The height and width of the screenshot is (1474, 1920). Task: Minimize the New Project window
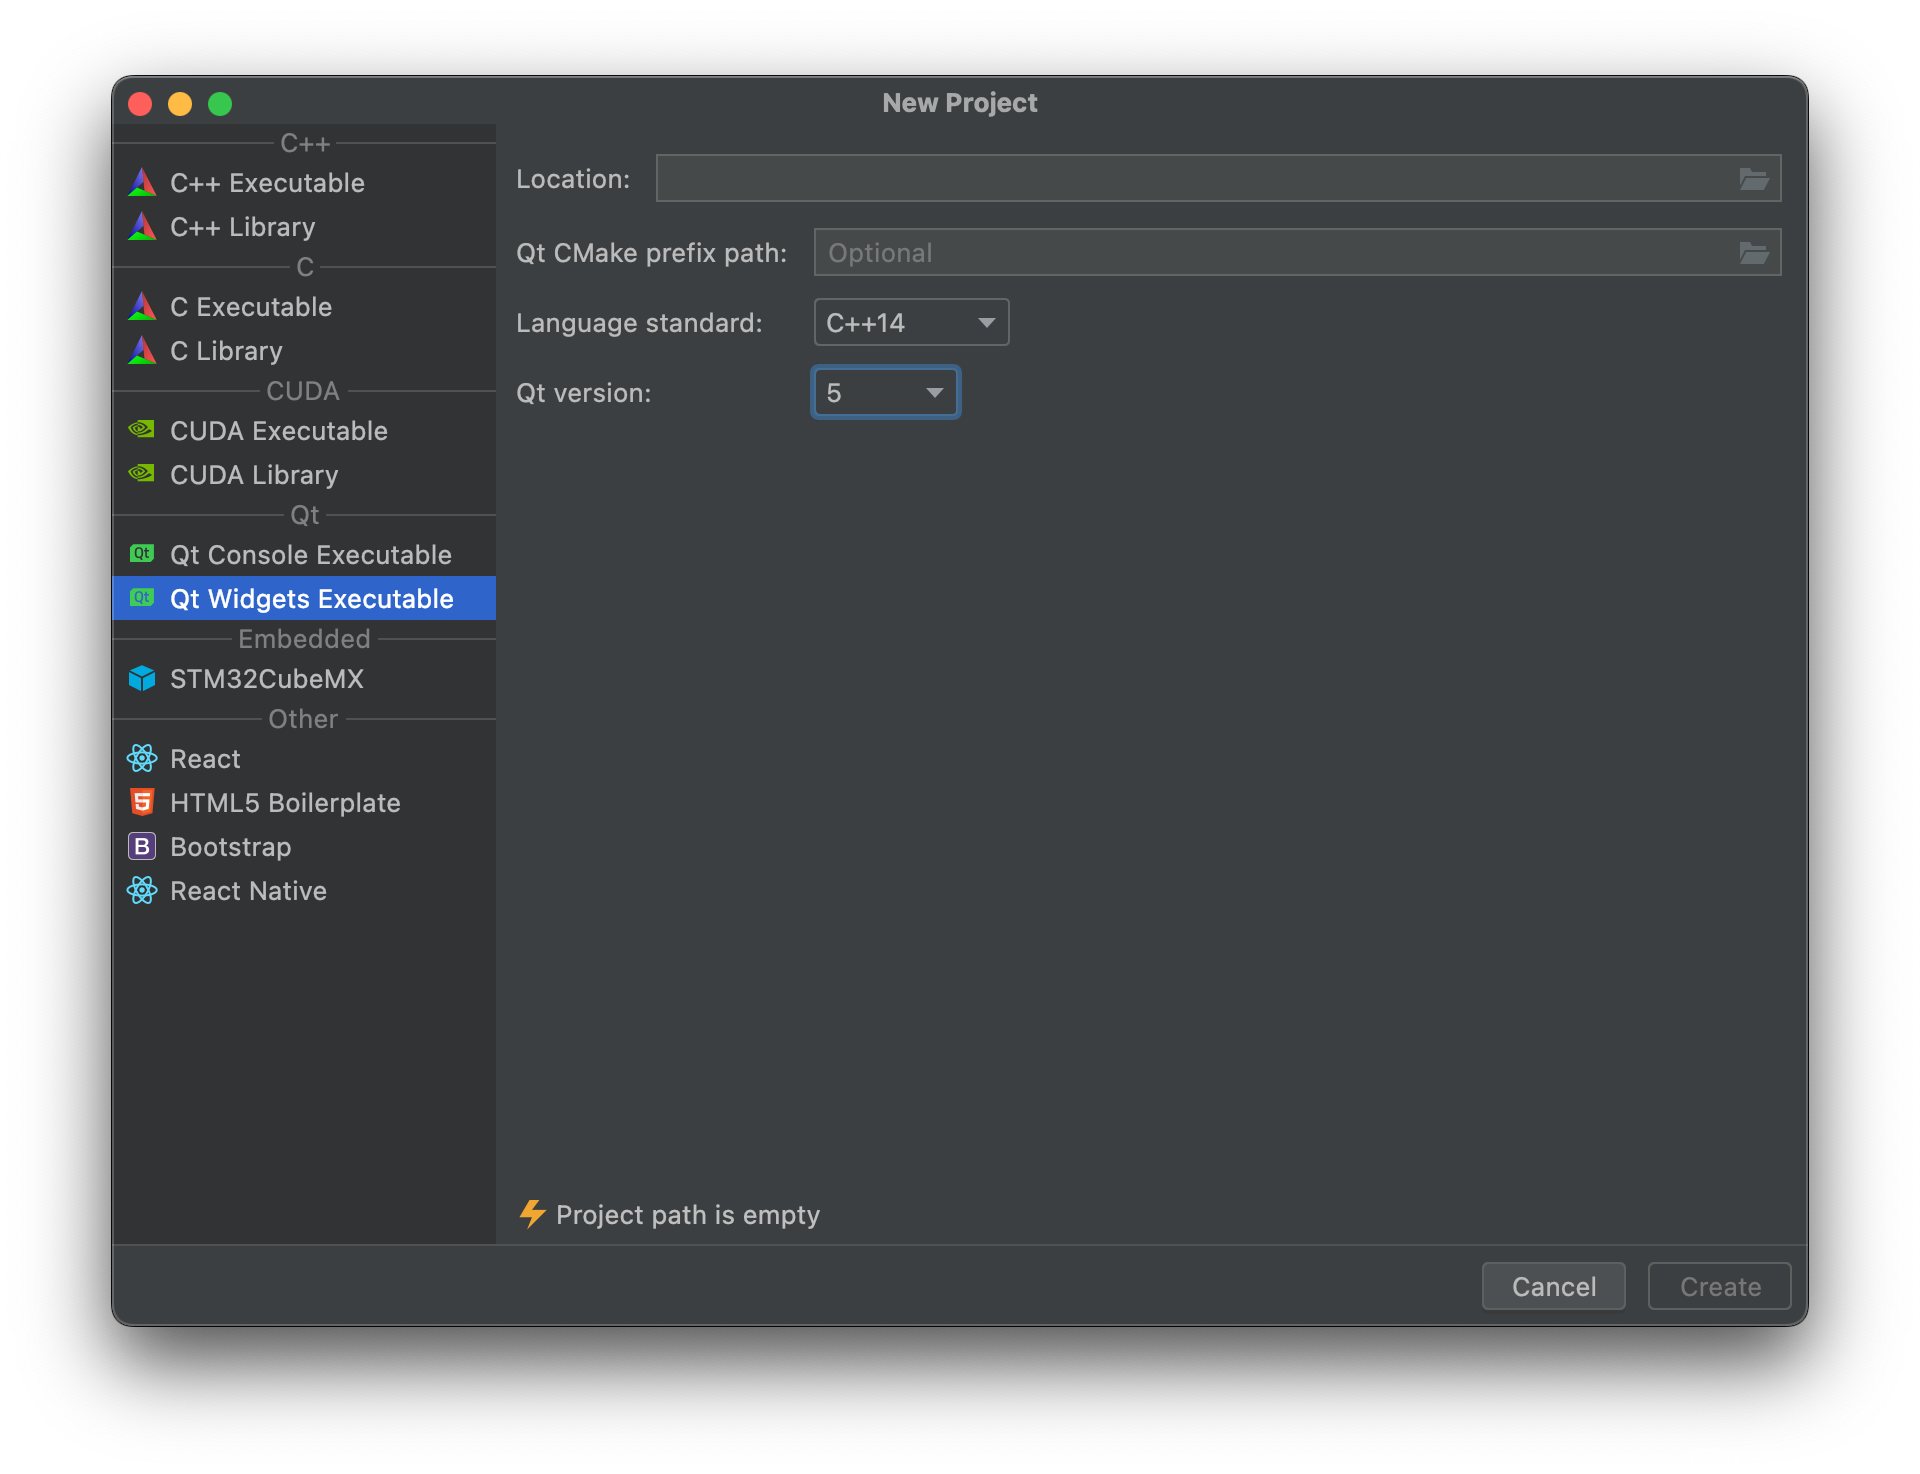tap(180, 104)
